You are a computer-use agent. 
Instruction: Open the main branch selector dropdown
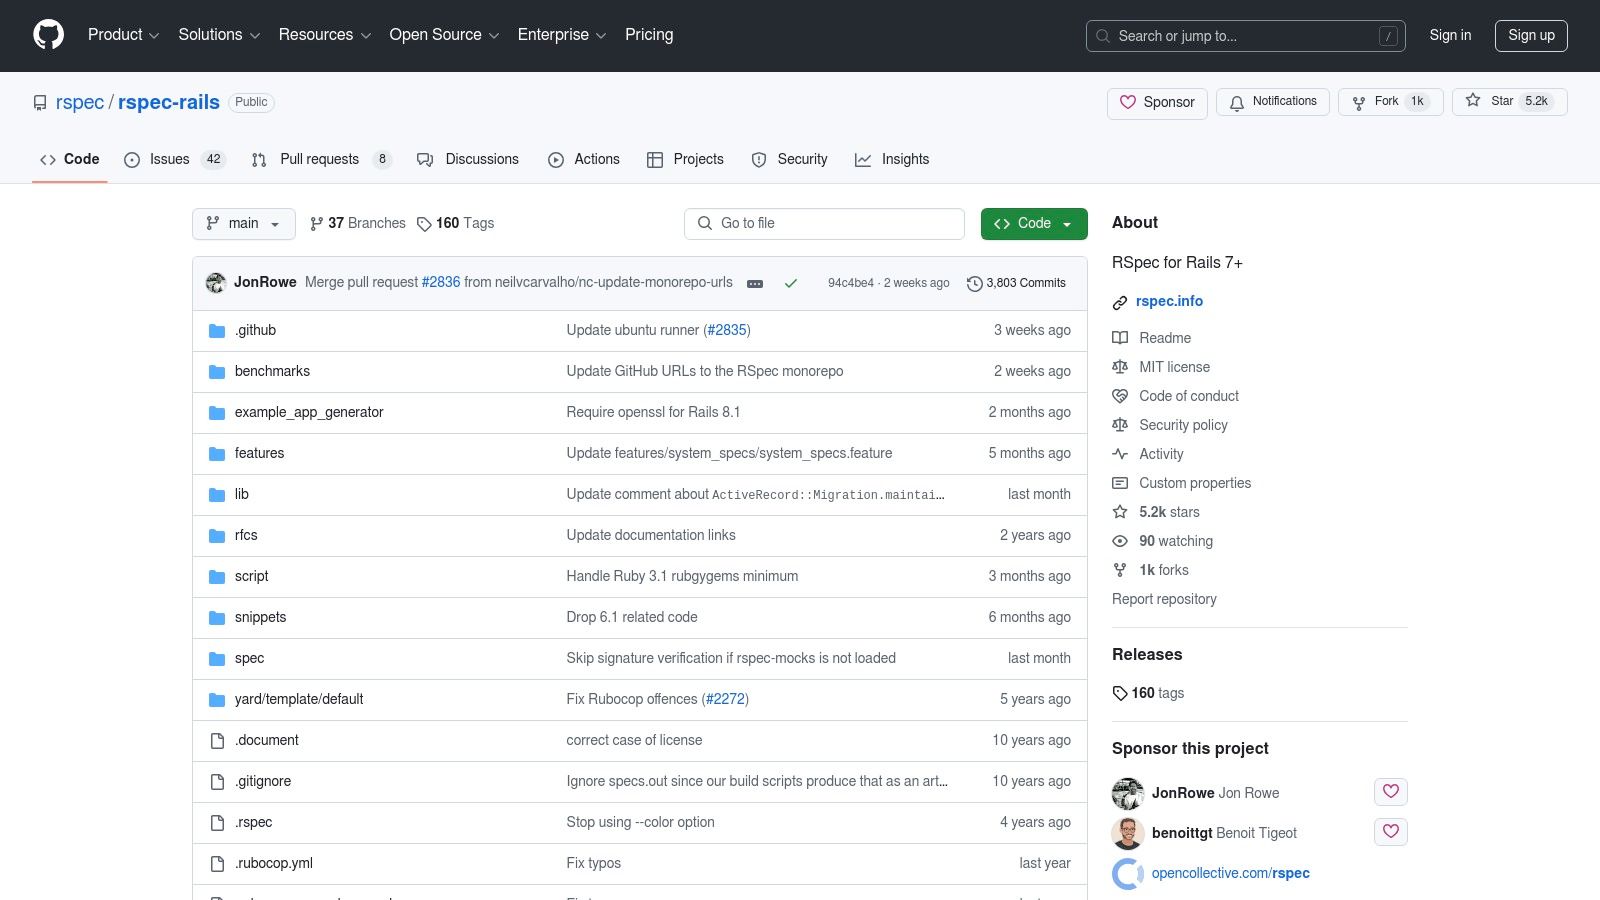coord(244,224)
